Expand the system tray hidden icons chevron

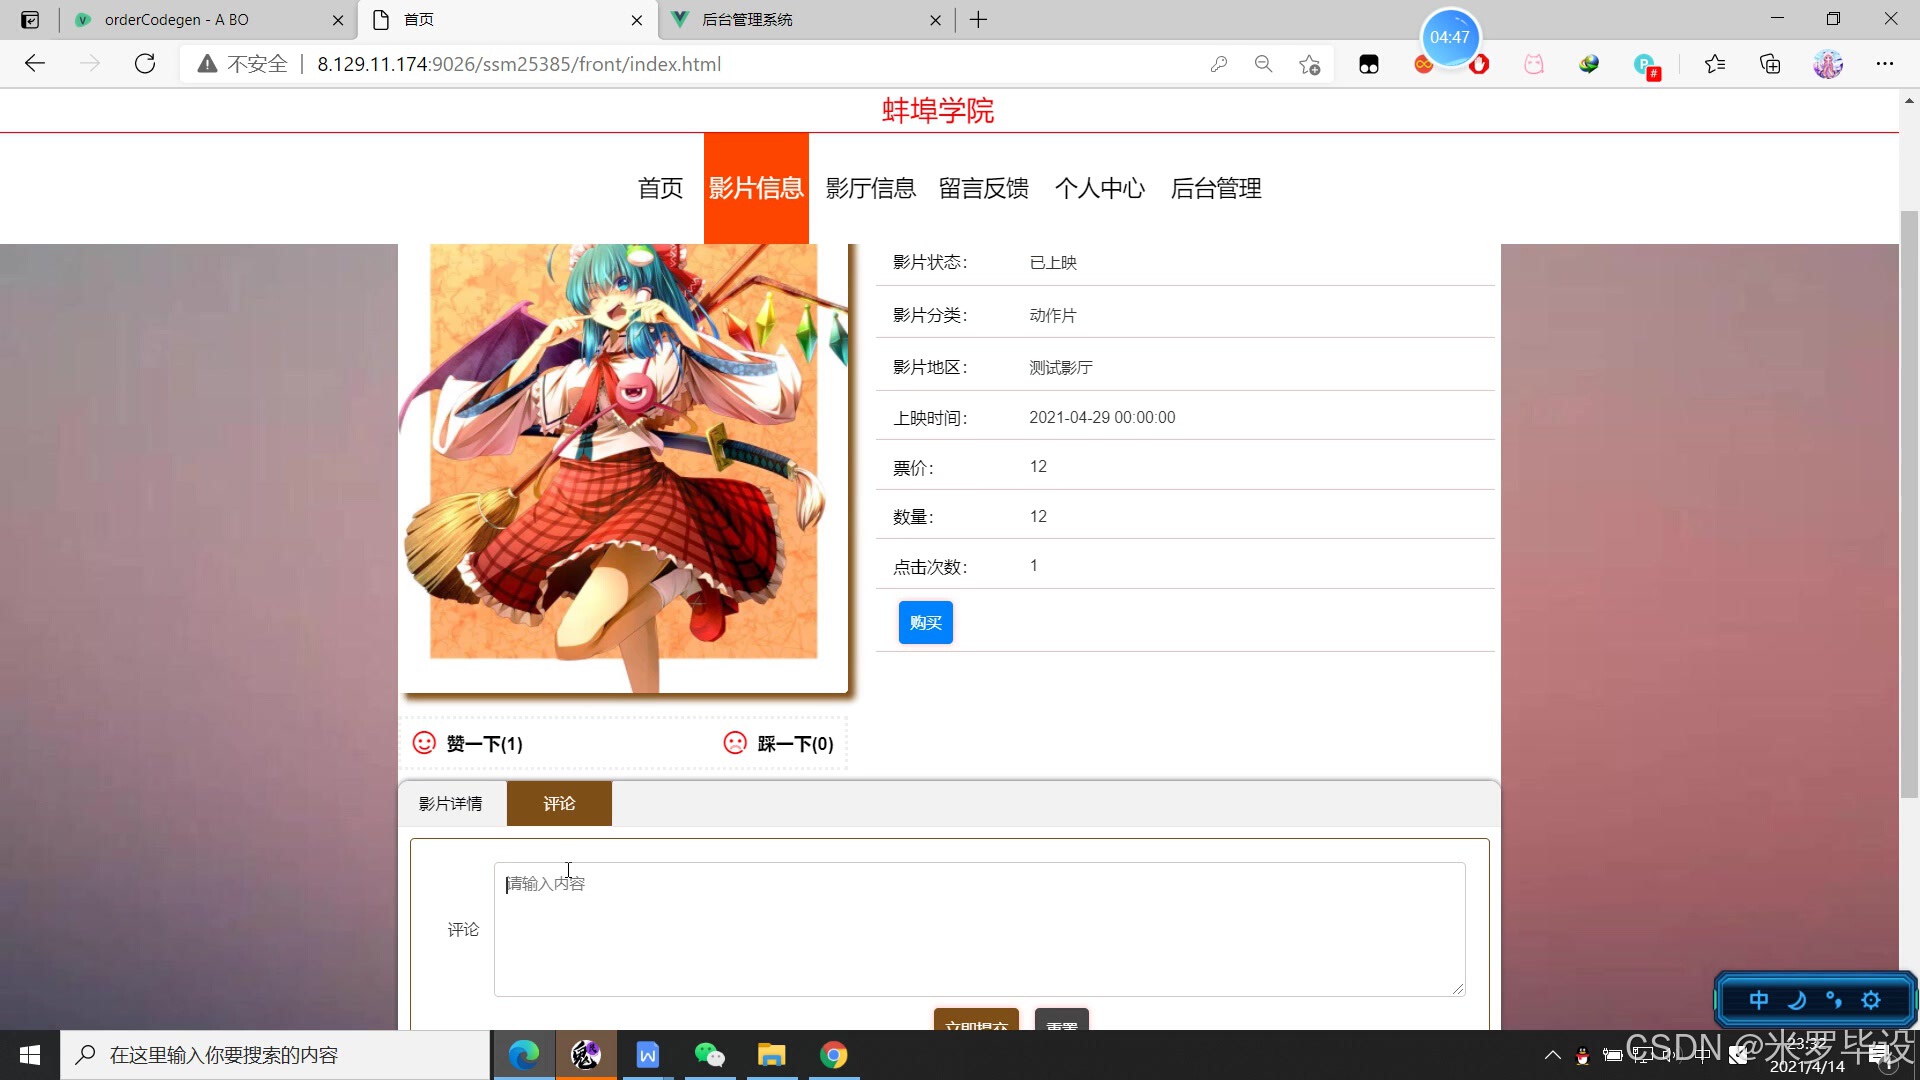pos(1552,1055)
